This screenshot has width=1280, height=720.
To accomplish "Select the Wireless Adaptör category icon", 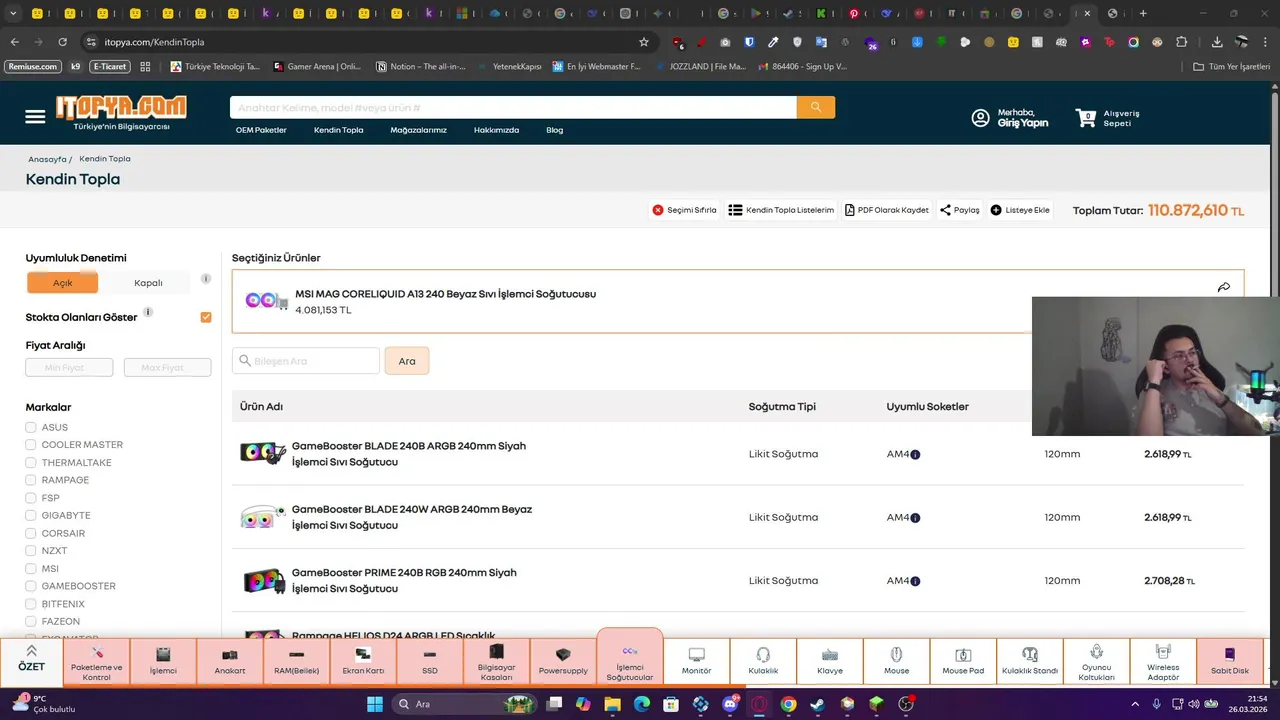I will (x=1163, y=661).
